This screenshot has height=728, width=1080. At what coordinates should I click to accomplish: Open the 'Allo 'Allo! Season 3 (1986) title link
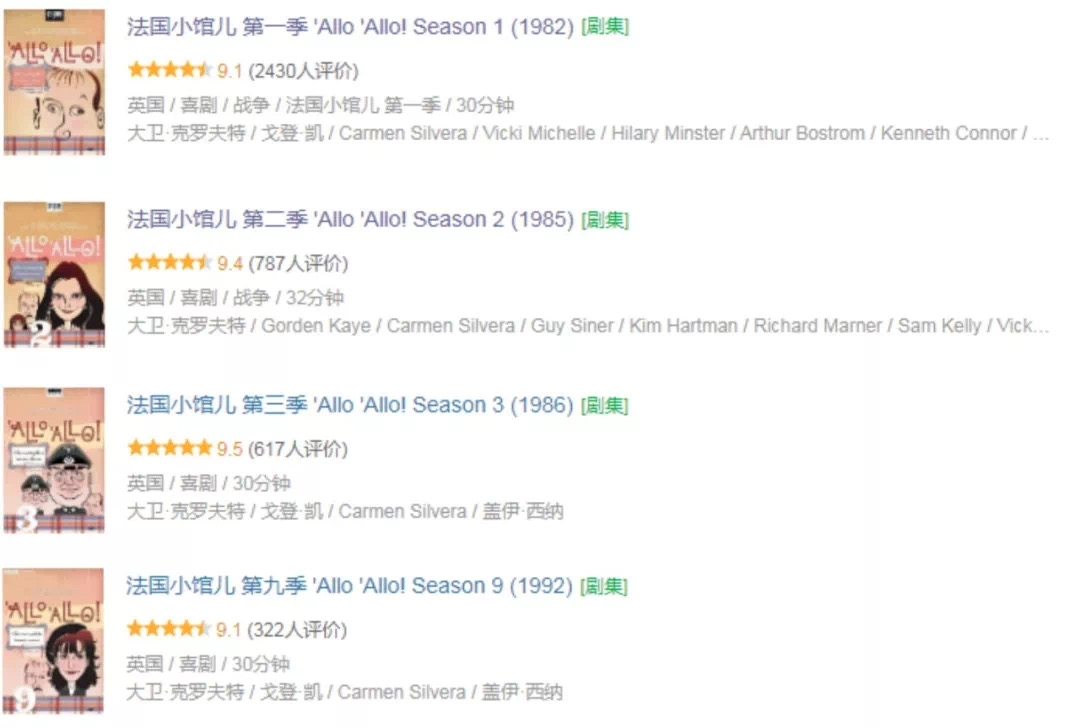point(350,405)
